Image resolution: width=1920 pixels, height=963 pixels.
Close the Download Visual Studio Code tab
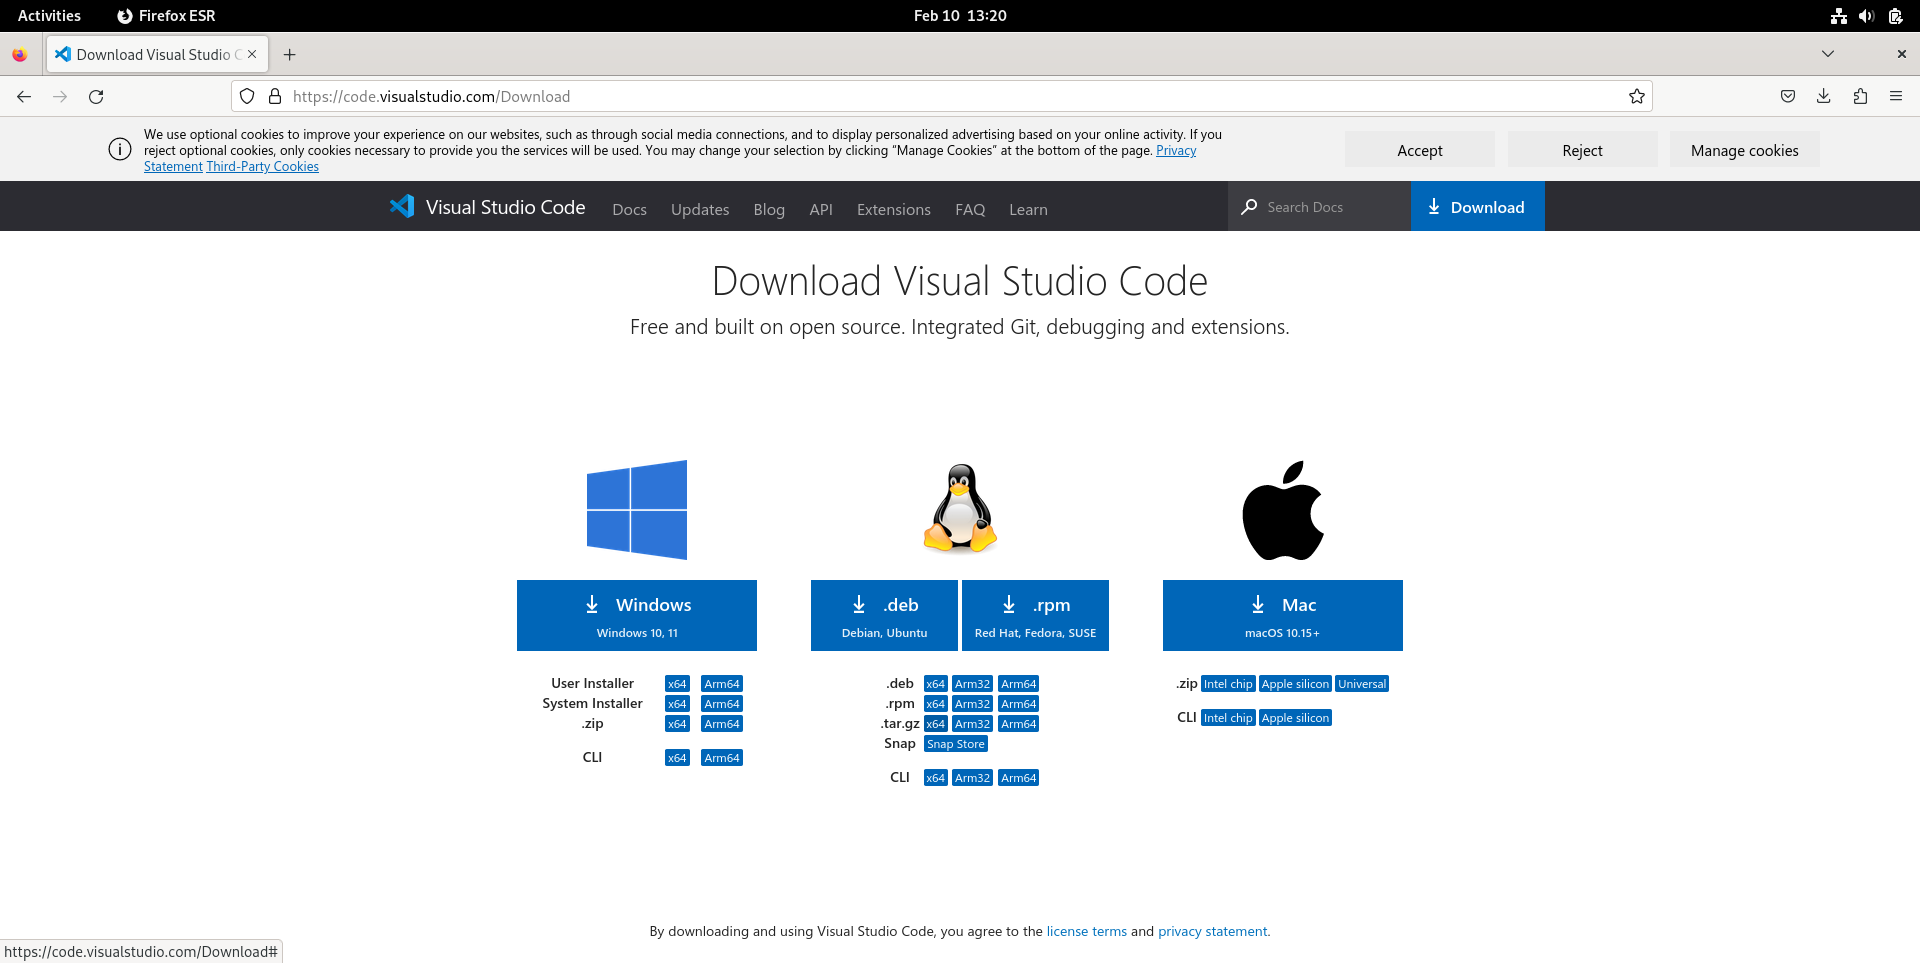pyautogui.click(x=252, y=54)
